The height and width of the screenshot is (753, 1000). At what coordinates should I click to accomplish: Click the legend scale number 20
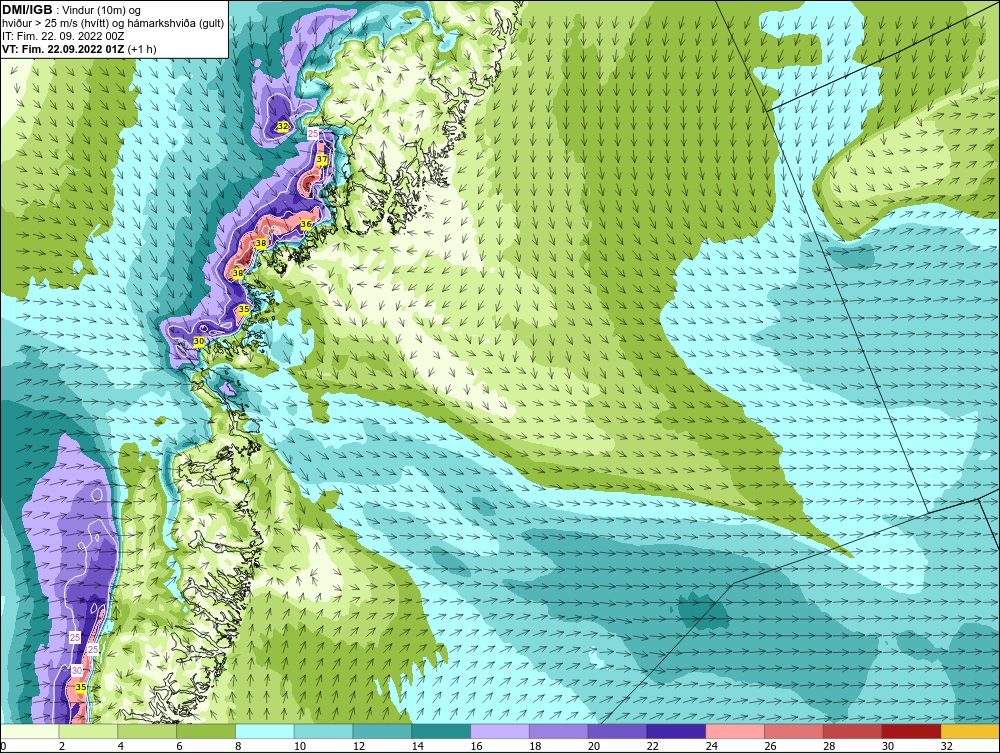tap(594, 746)
